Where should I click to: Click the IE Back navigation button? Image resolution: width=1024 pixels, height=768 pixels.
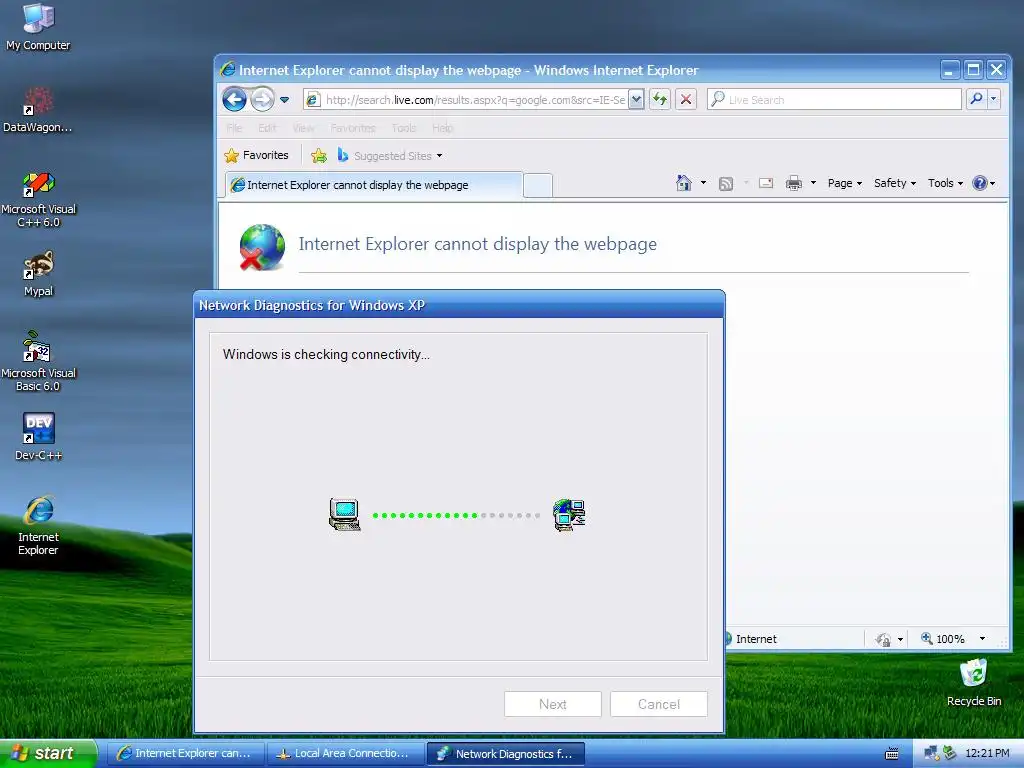(x=234, y=99)
